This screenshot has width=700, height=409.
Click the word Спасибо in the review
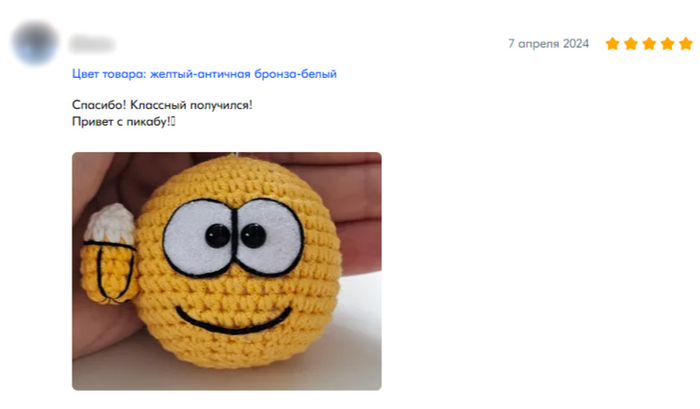(99, 105)
